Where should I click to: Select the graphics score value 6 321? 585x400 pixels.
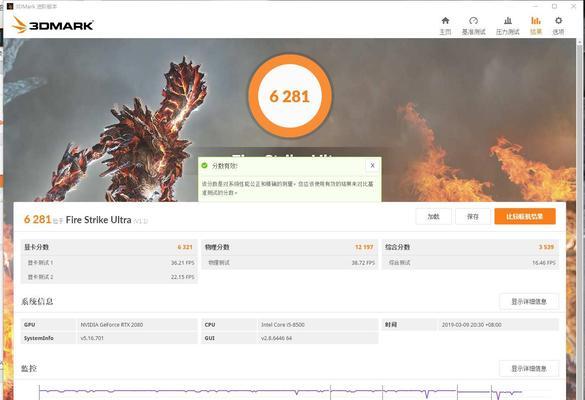[x=185, y=247]
